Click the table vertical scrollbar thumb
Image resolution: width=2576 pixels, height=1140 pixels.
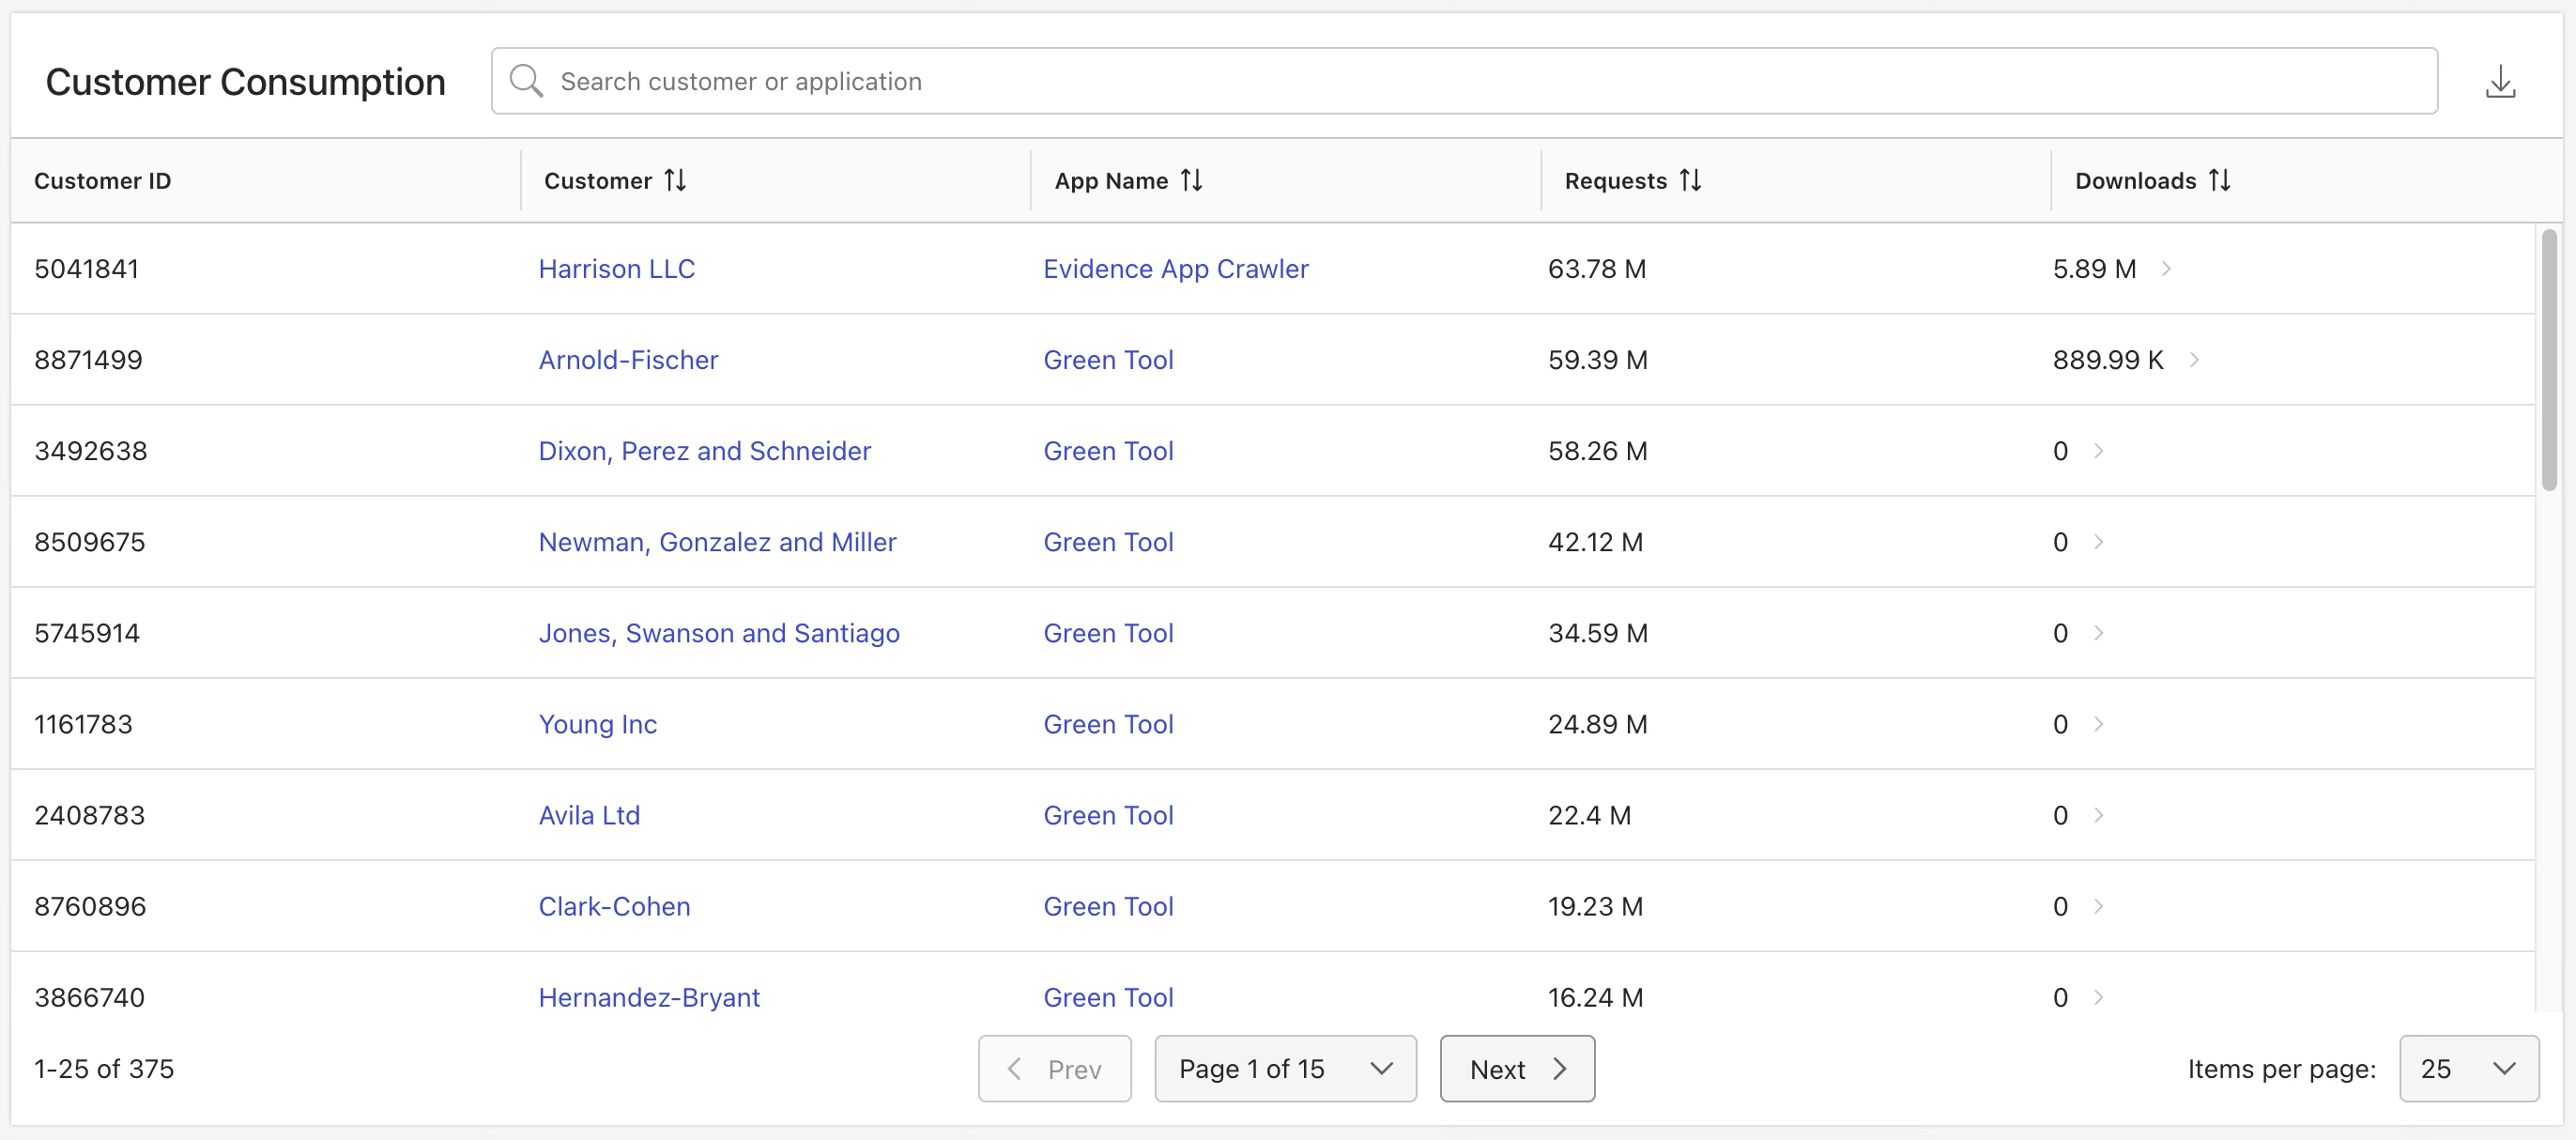pos(2548,360)
